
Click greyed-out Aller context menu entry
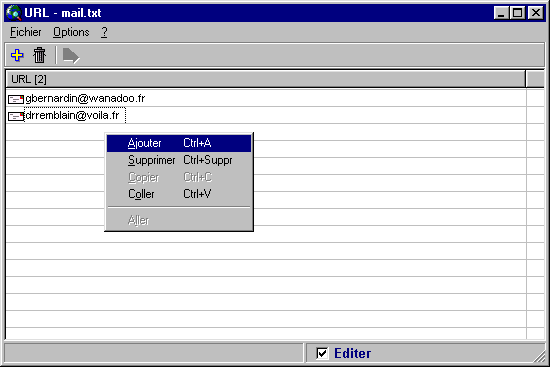(179, 220)
